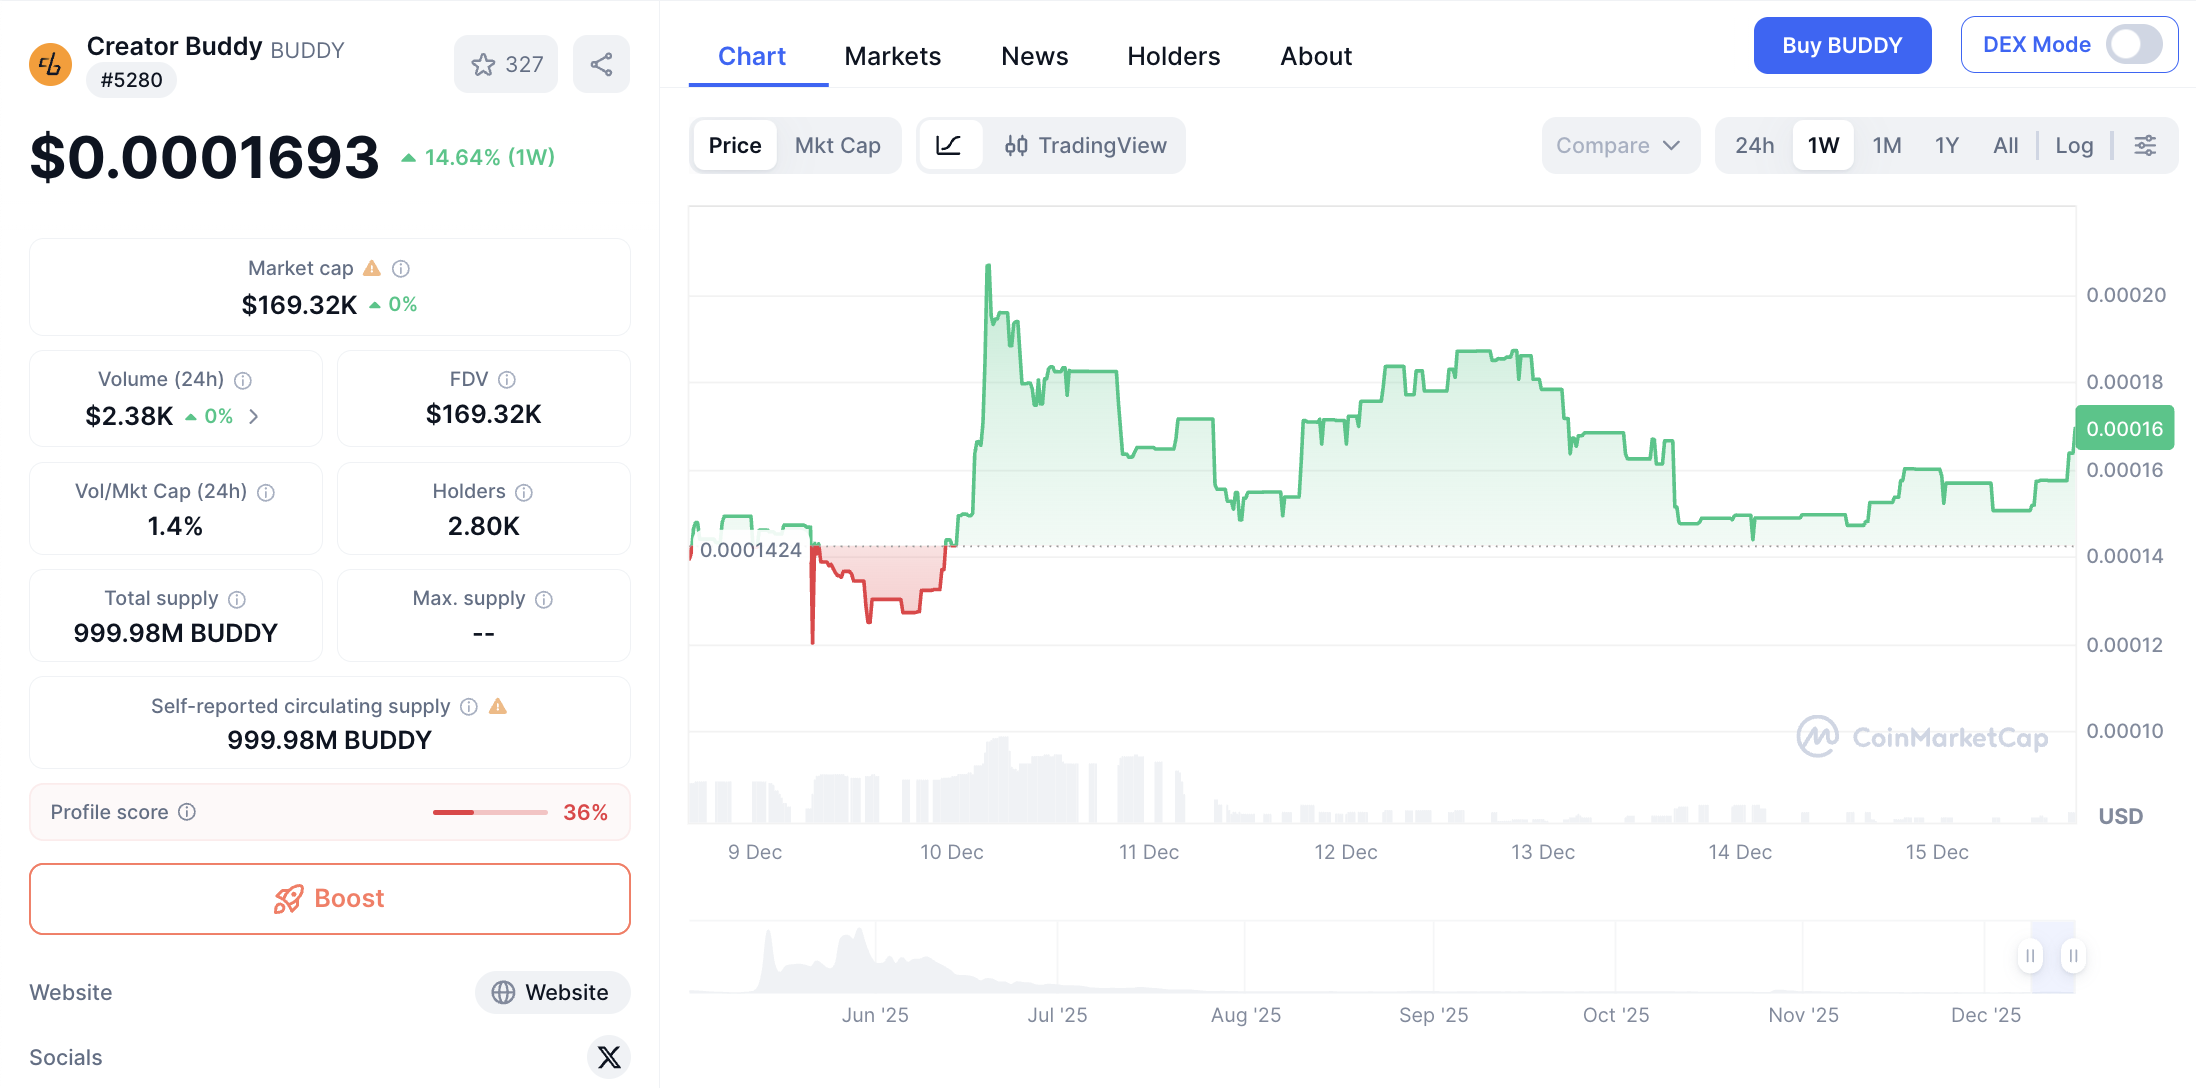Click circulating supply warning triangle icon
Image resolution: width=2196 pixels, height=1088 pixels.
(498, 707)
